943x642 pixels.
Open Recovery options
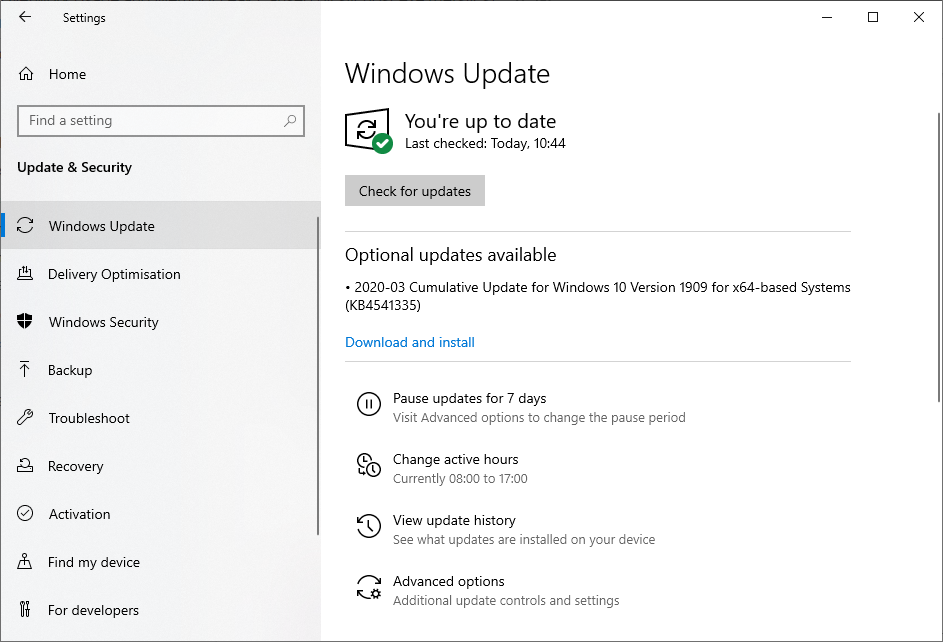click(161, 466)
